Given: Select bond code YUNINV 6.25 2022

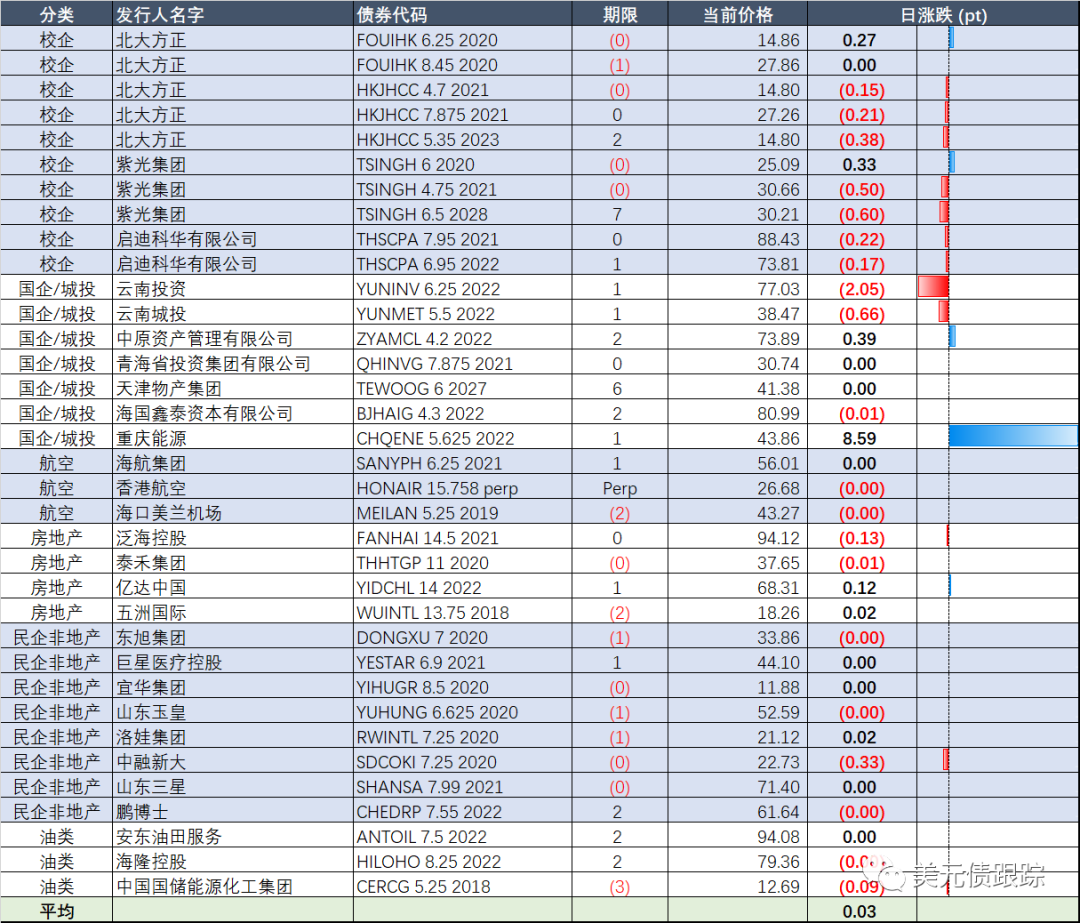Looking at the screenshot, I should click(x=428, y=289).
